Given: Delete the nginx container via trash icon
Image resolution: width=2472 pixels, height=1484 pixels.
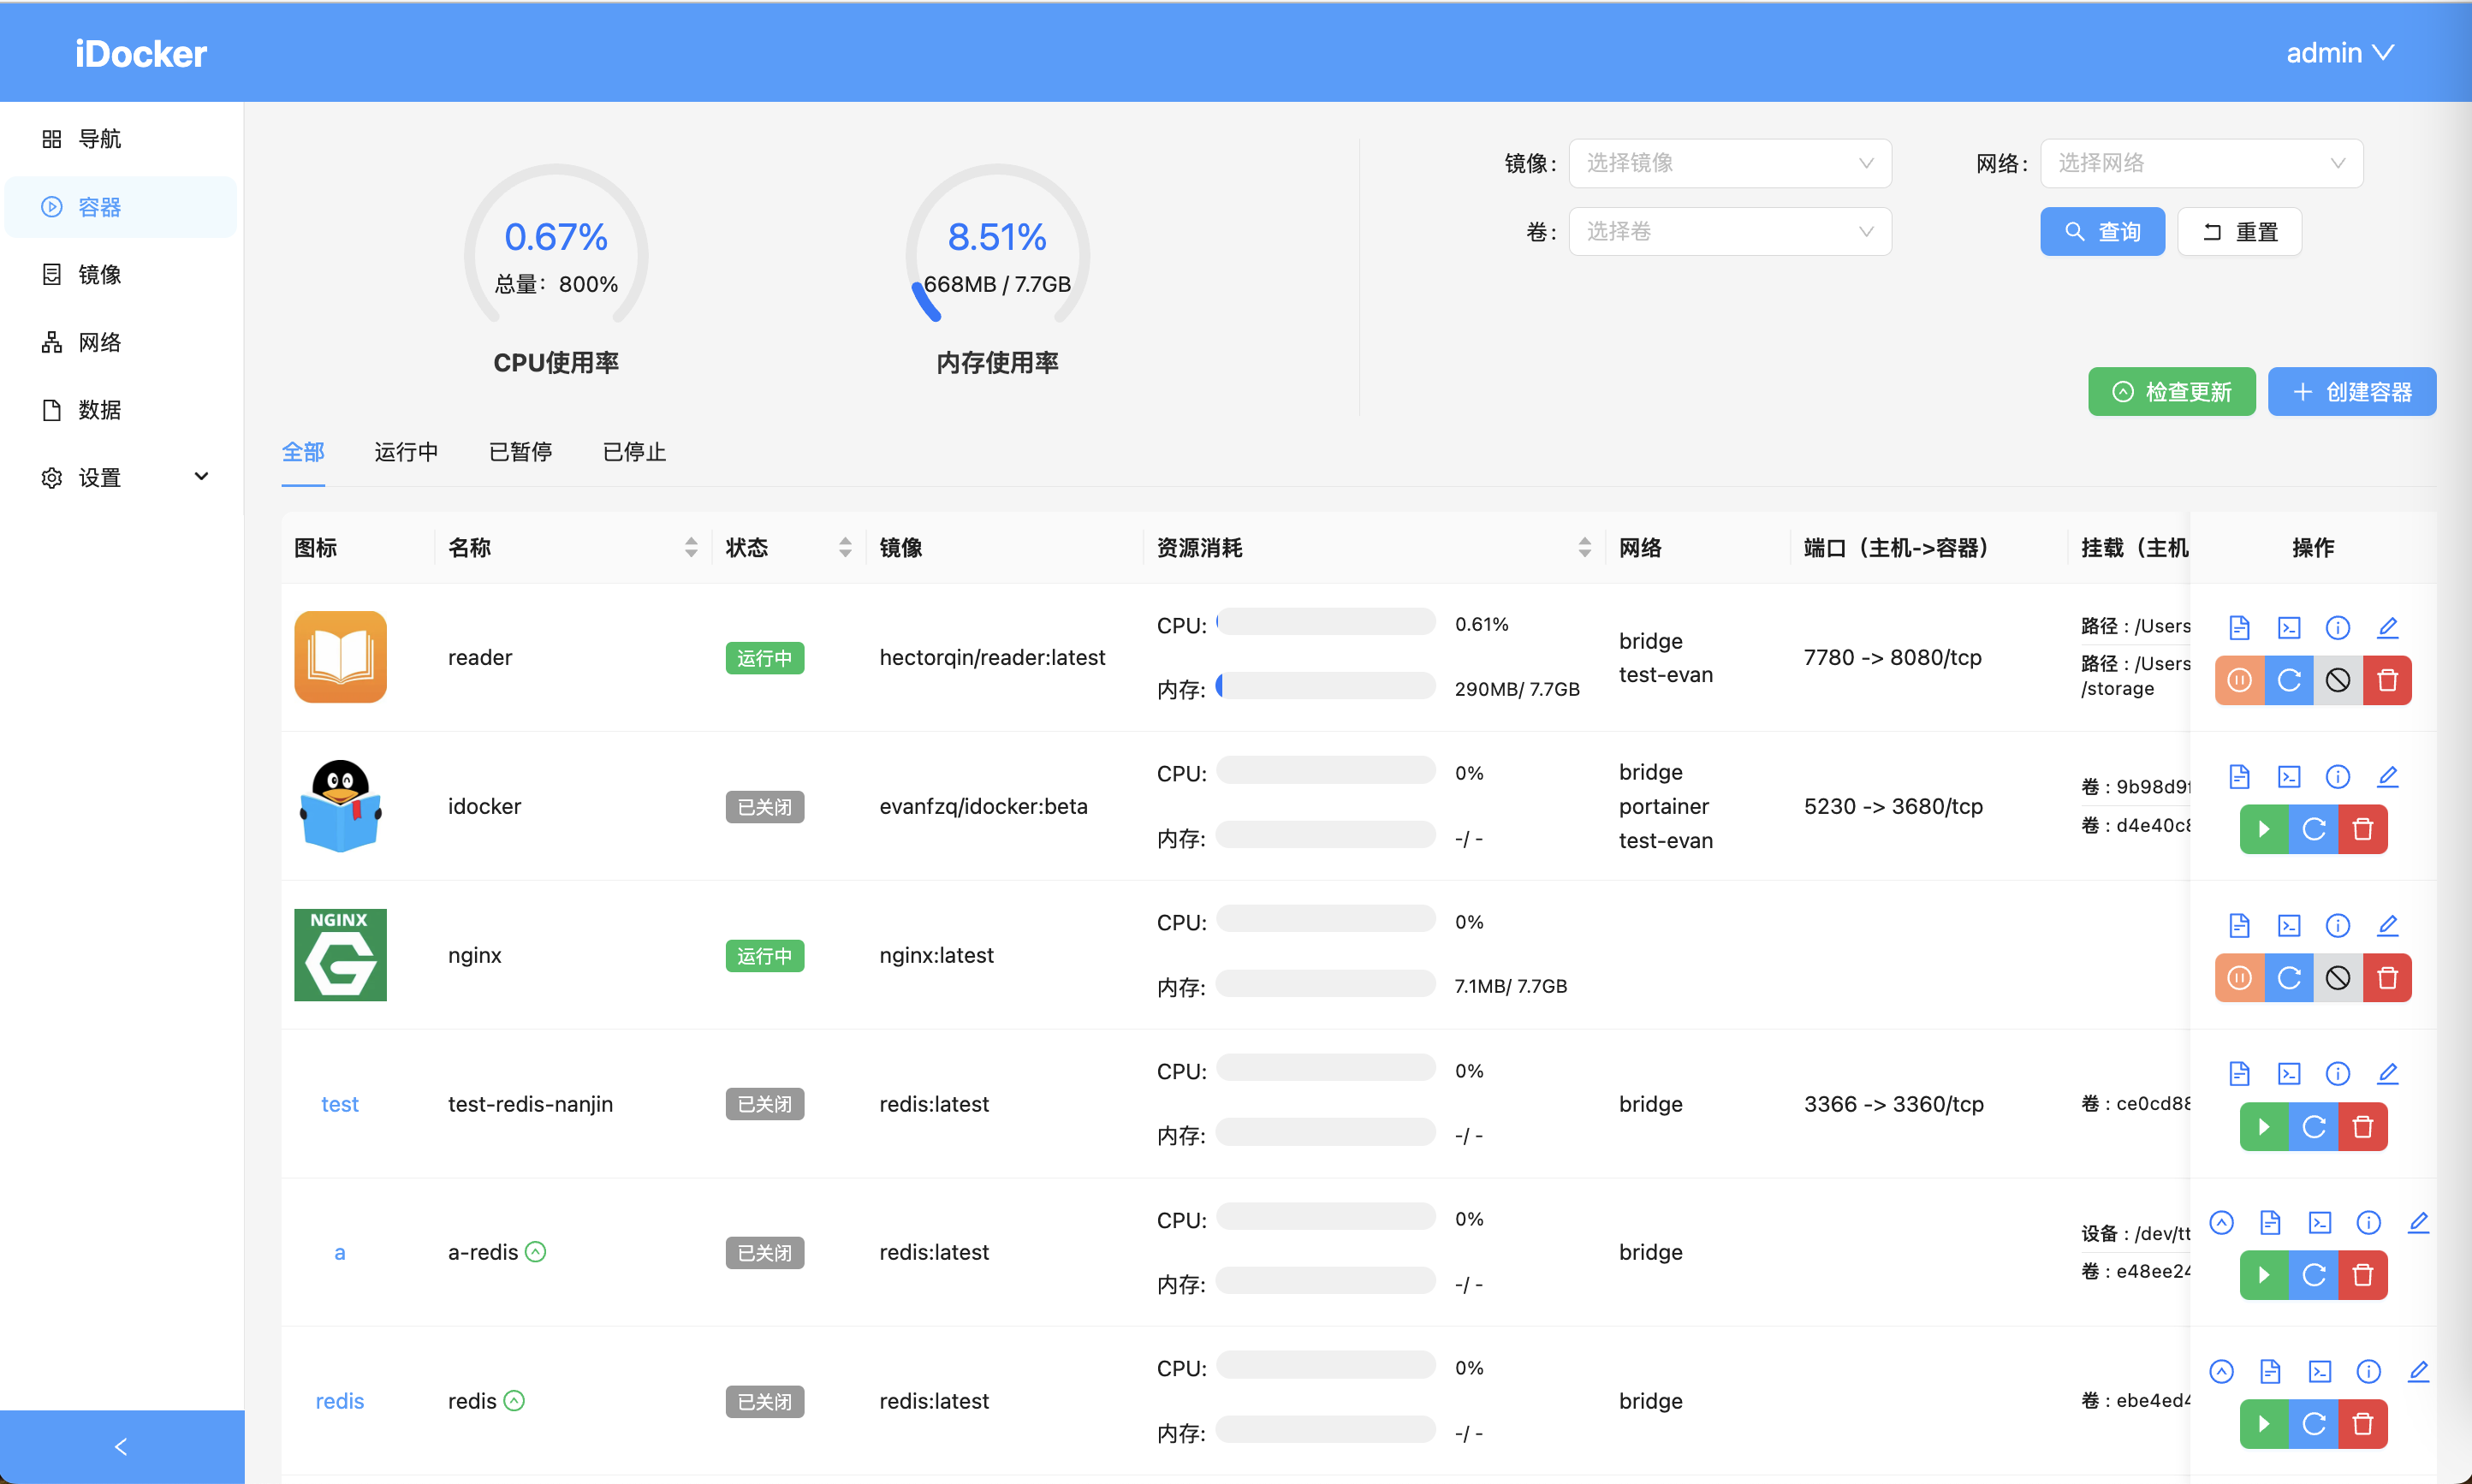Looking at the screenshot, I should tap(2387, 978).
